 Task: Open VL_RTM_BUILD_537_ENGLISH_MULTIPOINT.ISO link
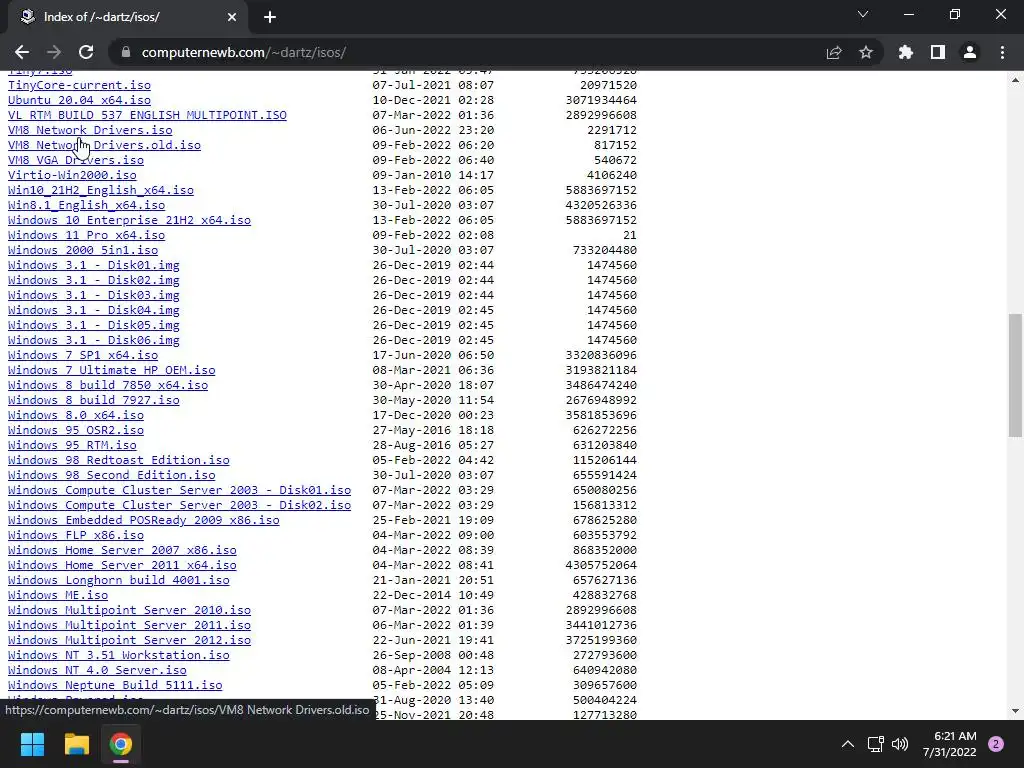pos(147,115)
